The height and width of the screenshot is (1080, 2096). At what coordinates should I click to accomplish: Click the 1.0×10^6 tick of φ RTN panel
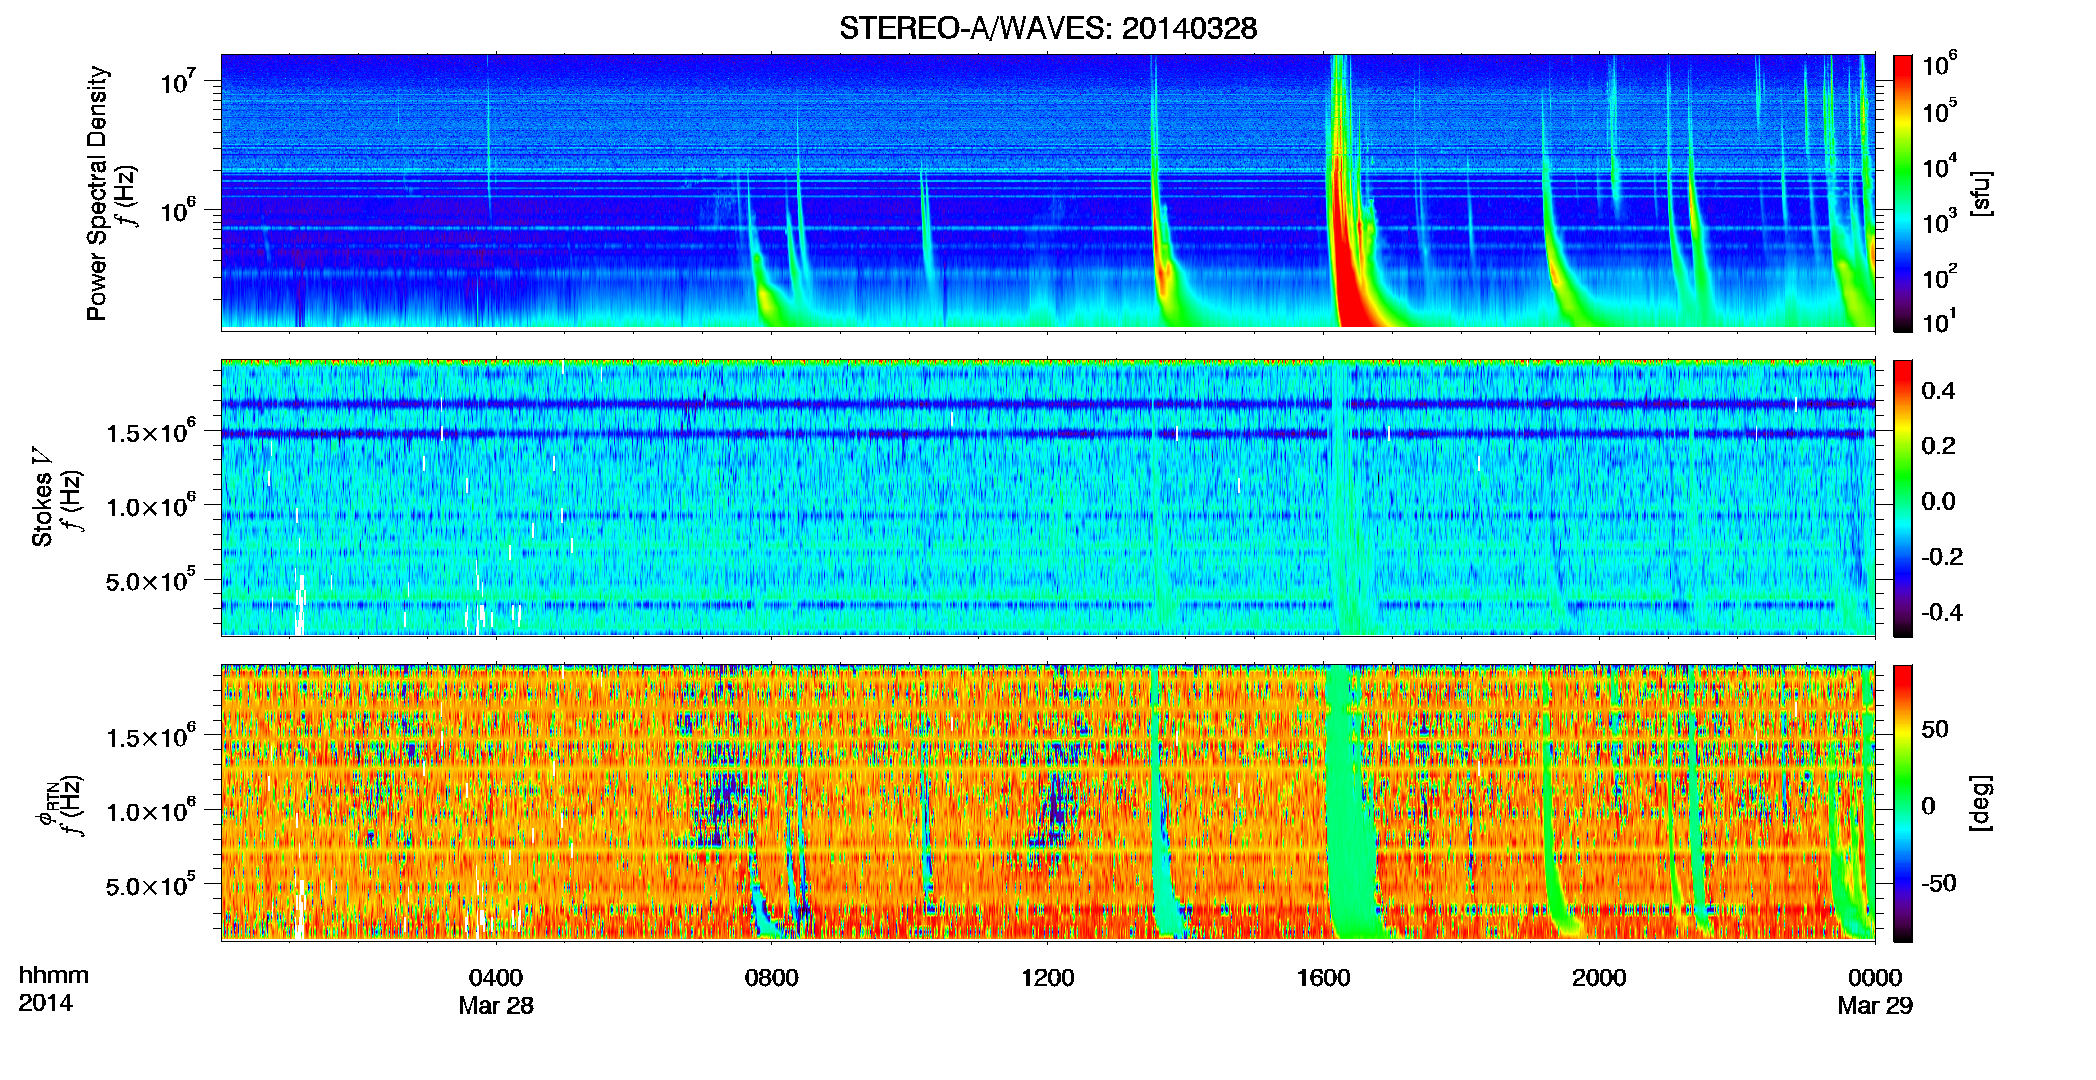(x=151, y=810)
